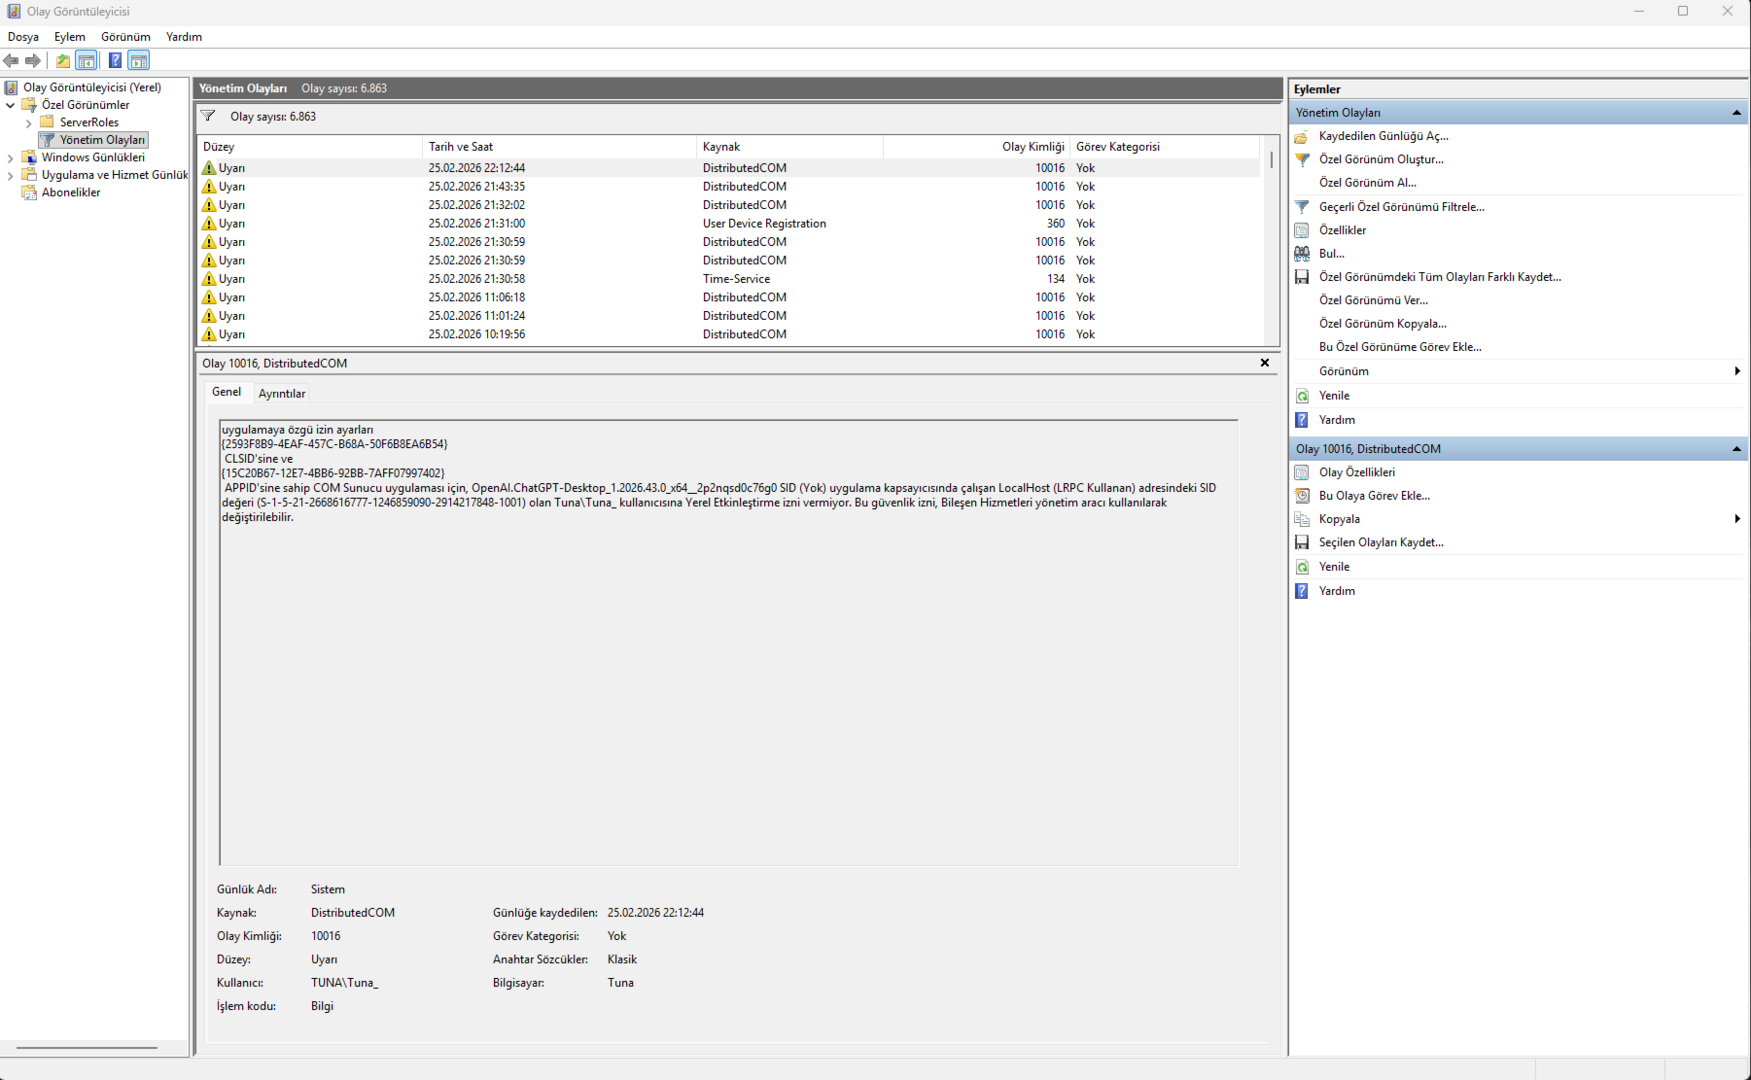Click the Kopyala icon in the actions pane
This screenshot has width=1751, height=1080.
tap(1302, 519)
